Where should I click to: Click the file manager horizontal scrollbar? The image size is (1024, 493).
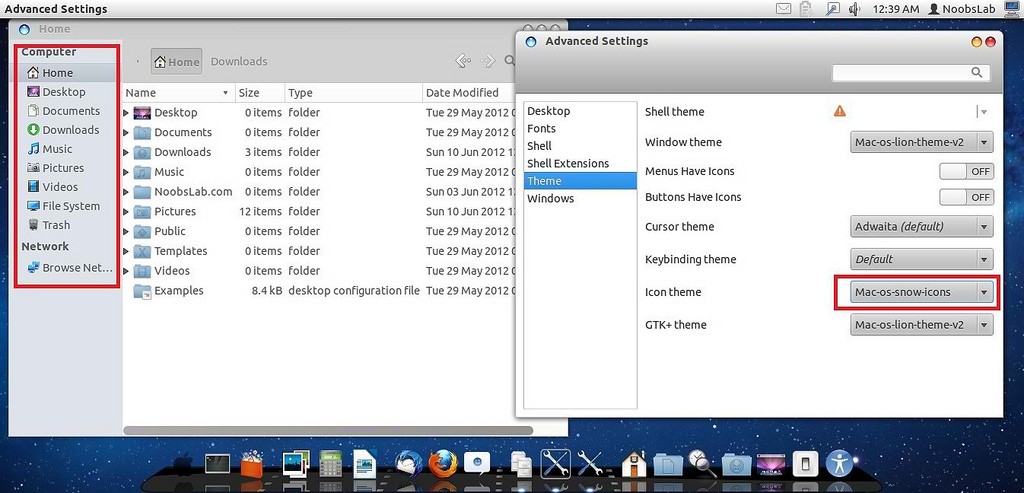[328, 431]
